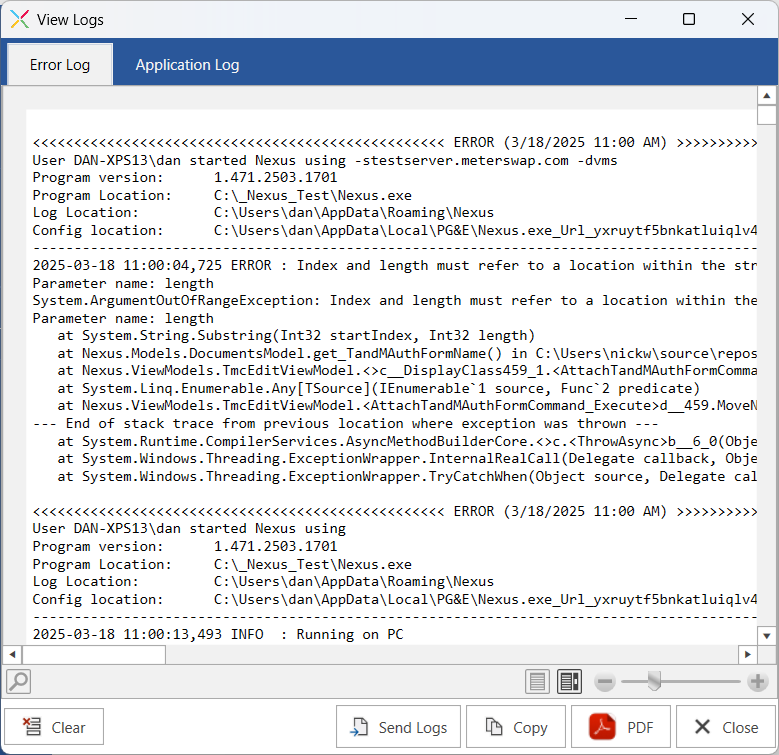Click the '2025-03-18 11:00:04,725 ERROR' line
The image size is (779, 755).
(394, 266)
